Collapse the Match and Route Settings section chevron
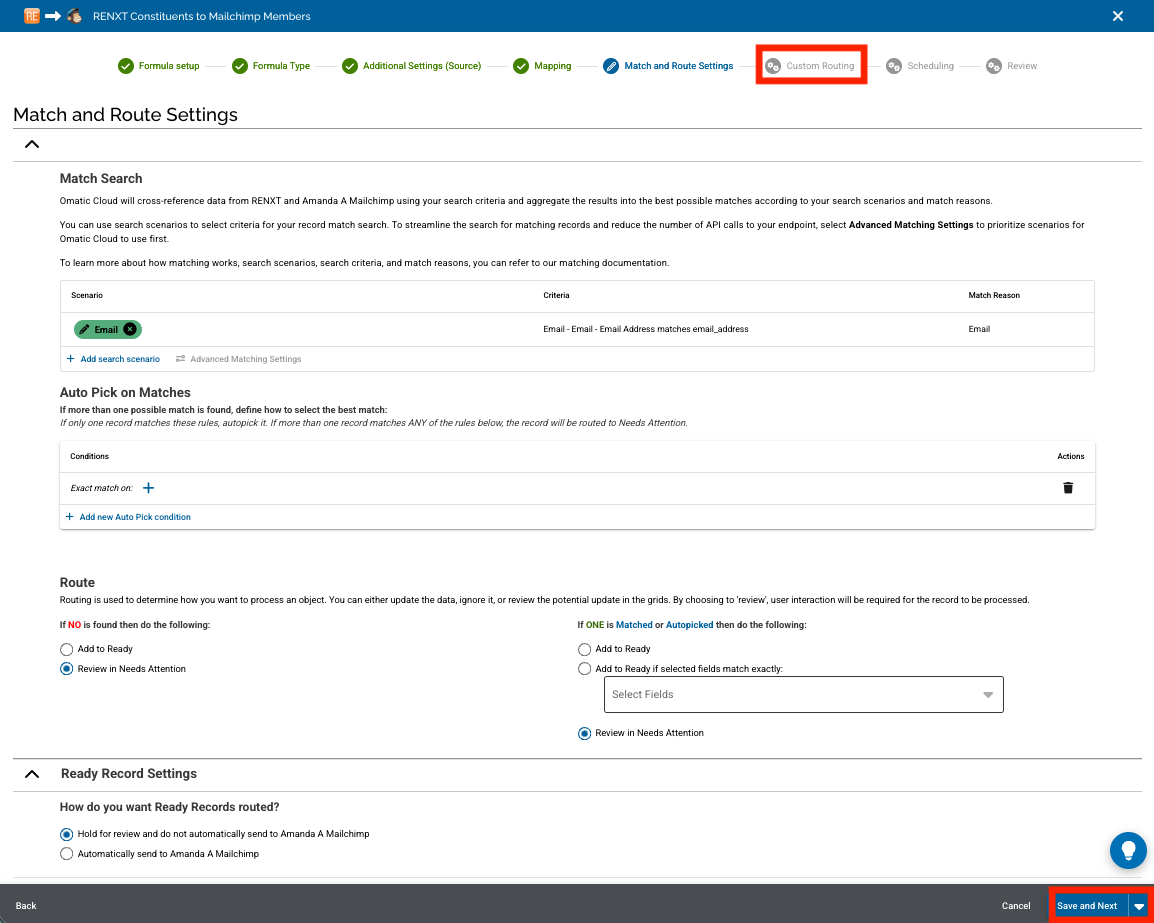 (32, 144)
